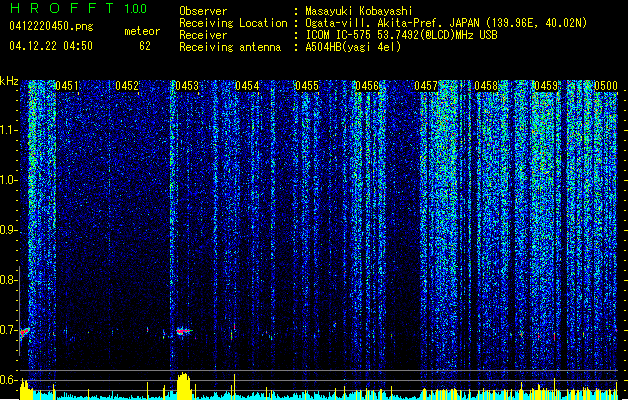Click the 1.1 frequency axis label

coord(8,130)
